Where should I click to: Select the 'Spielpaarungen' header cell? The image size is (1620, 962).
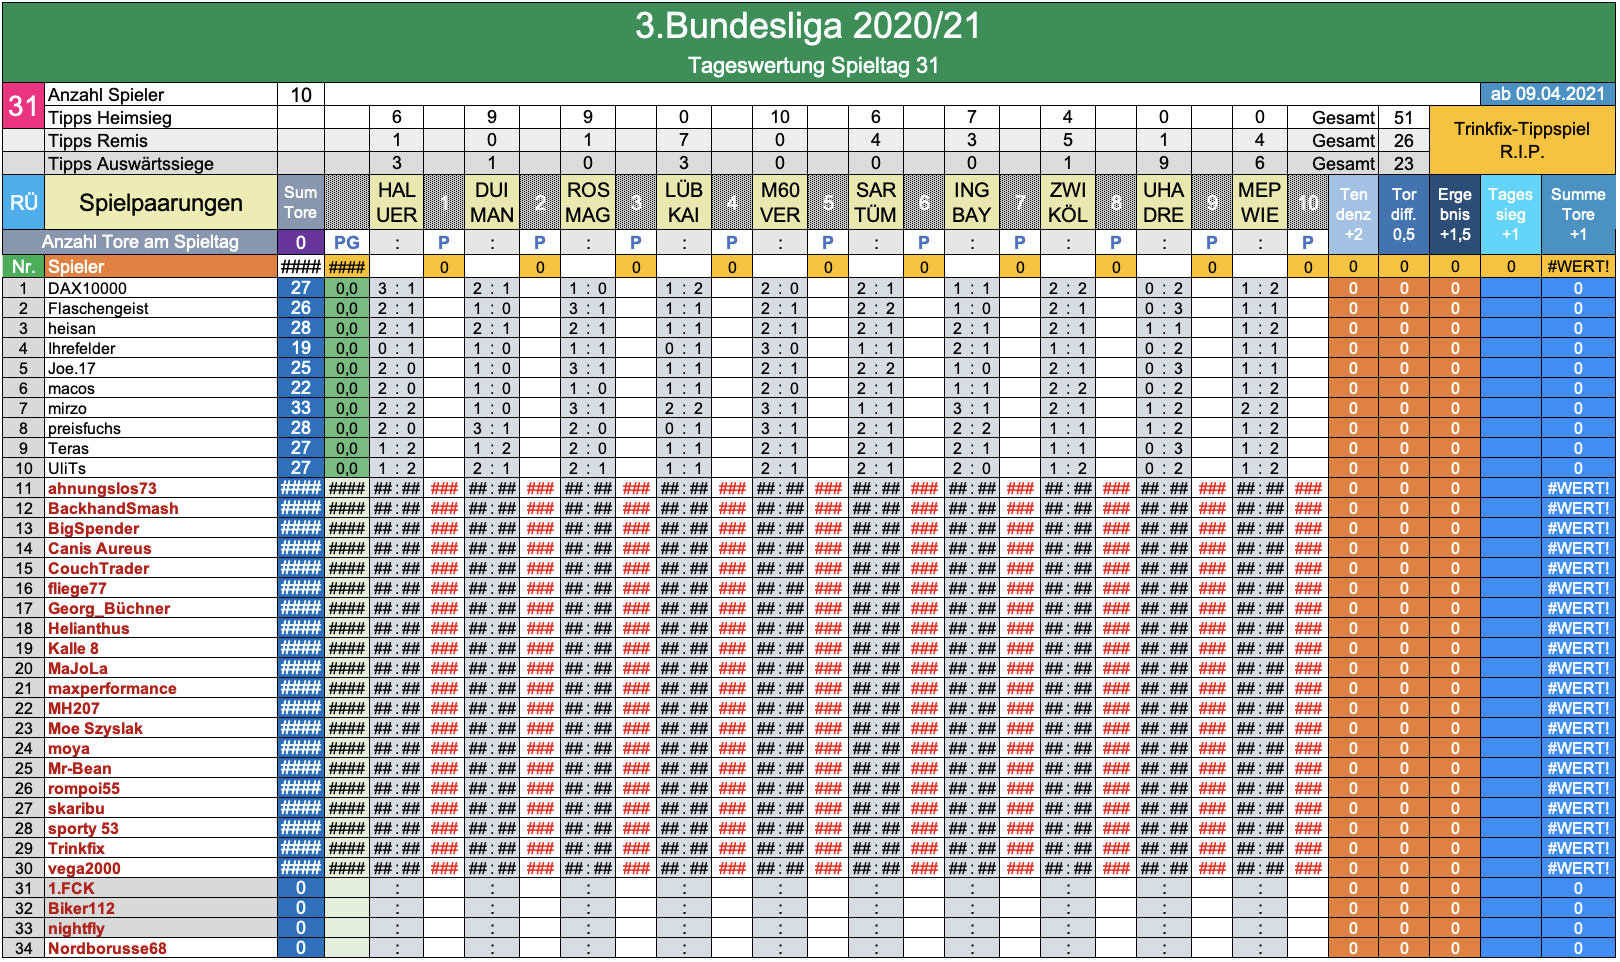(x=161, y=203)
